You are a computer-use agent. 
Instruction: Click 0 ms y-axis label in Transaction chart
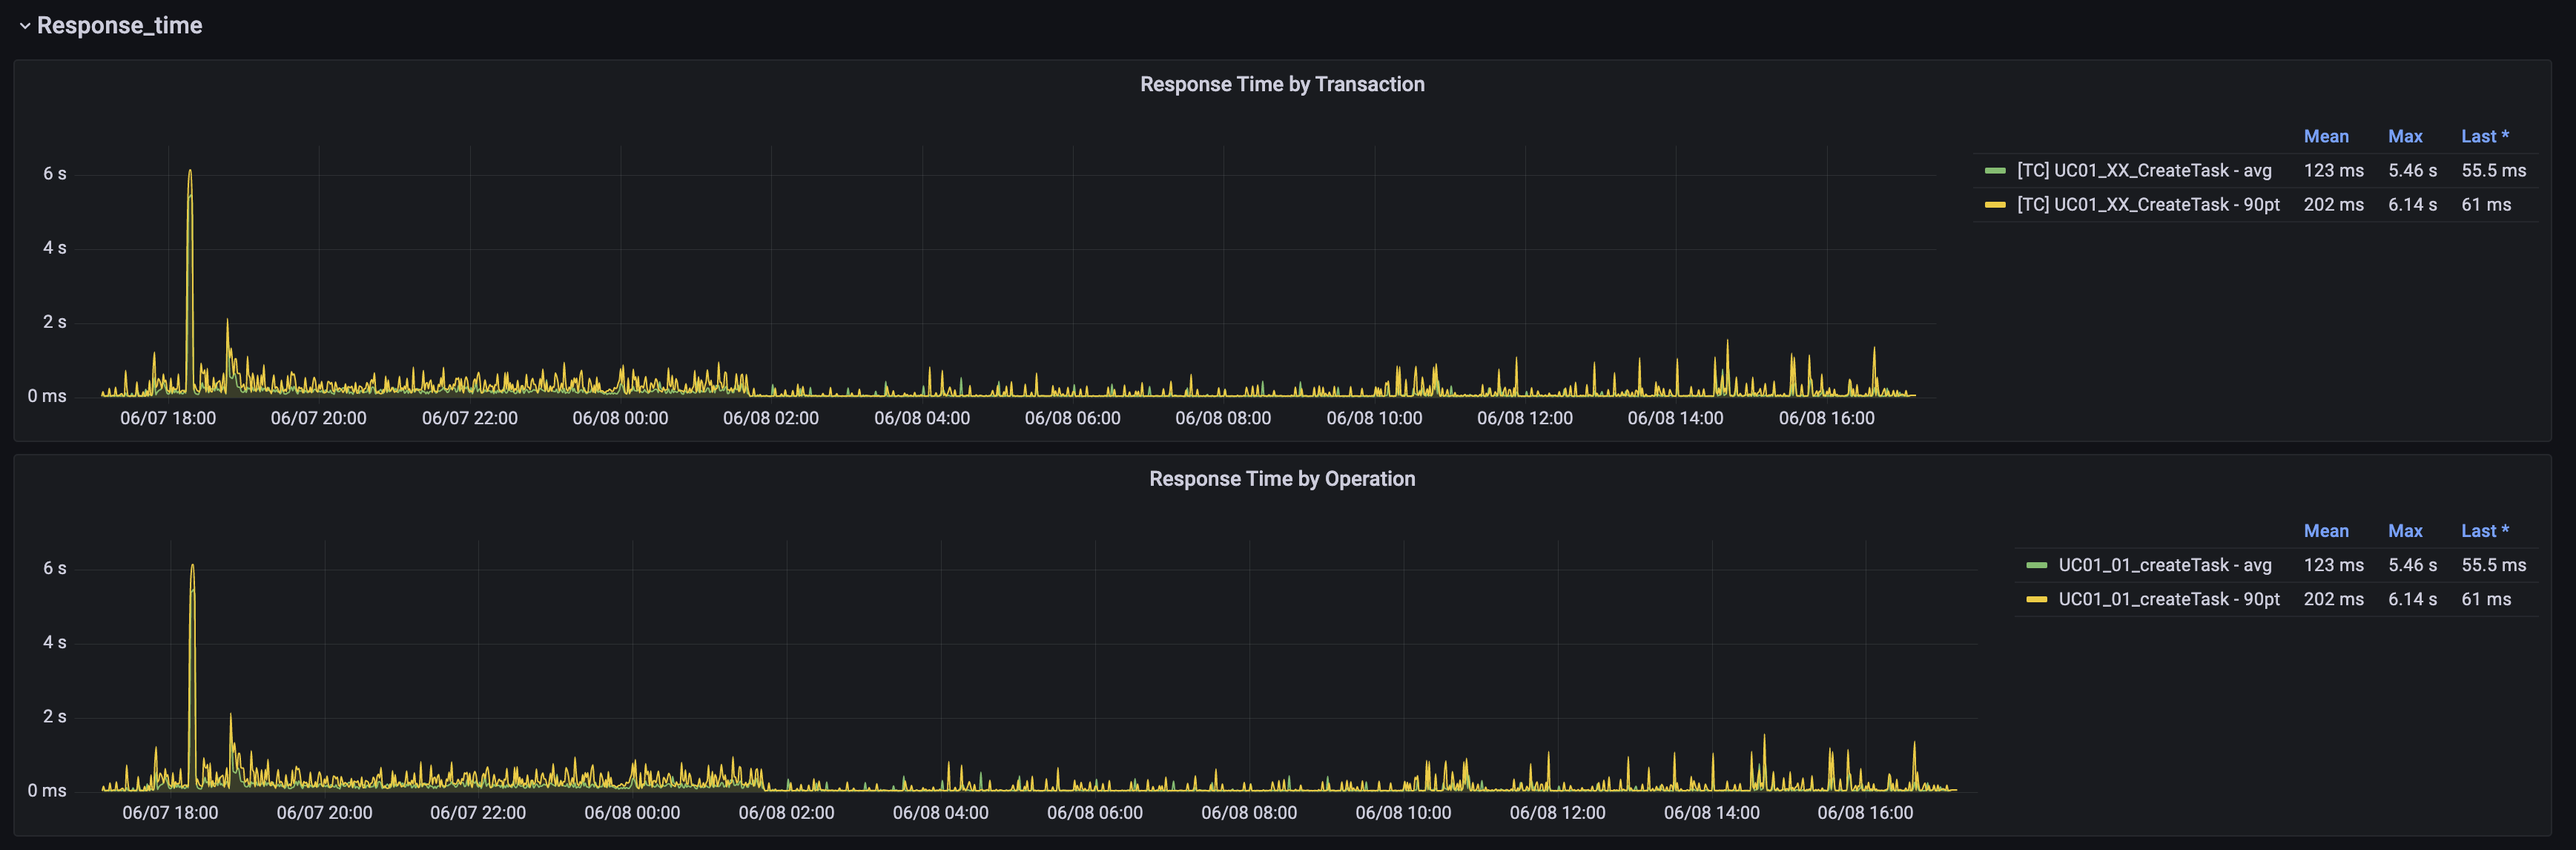point(47,396)
